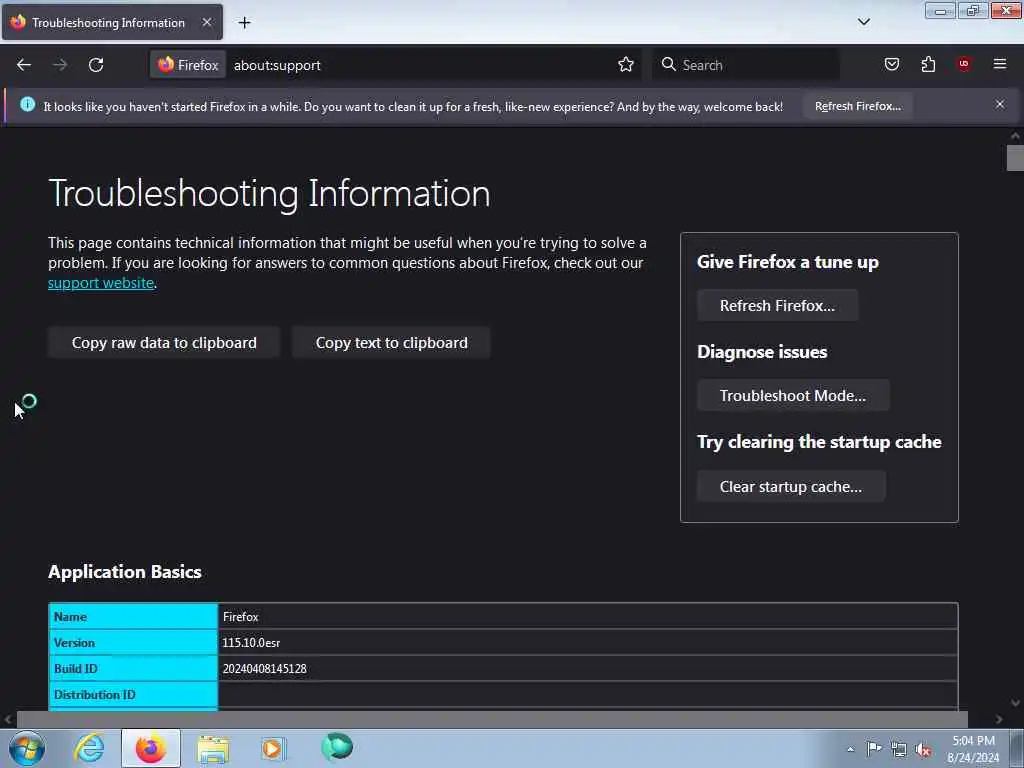The width and height of the screenshot is (1024, 768).
Task: Bookmark this page with the star icon
Action: tap(626, 65)
